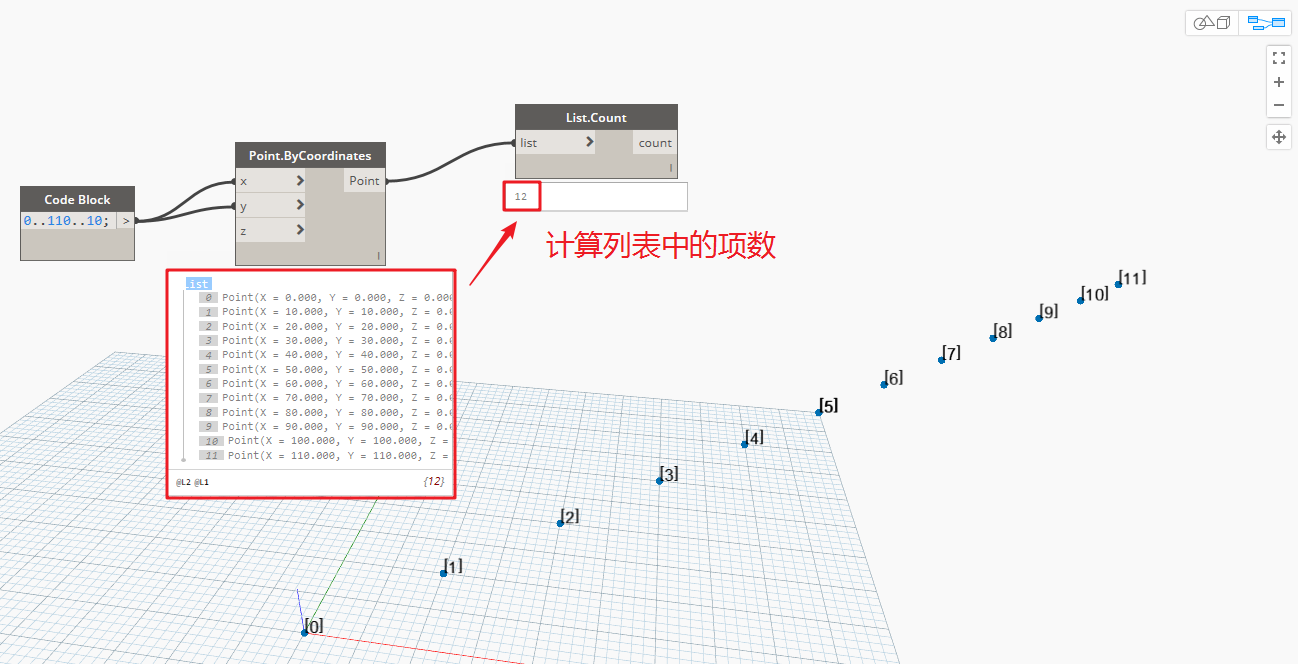Select preview row 4 Point X = 40.000

pos(325,355)
